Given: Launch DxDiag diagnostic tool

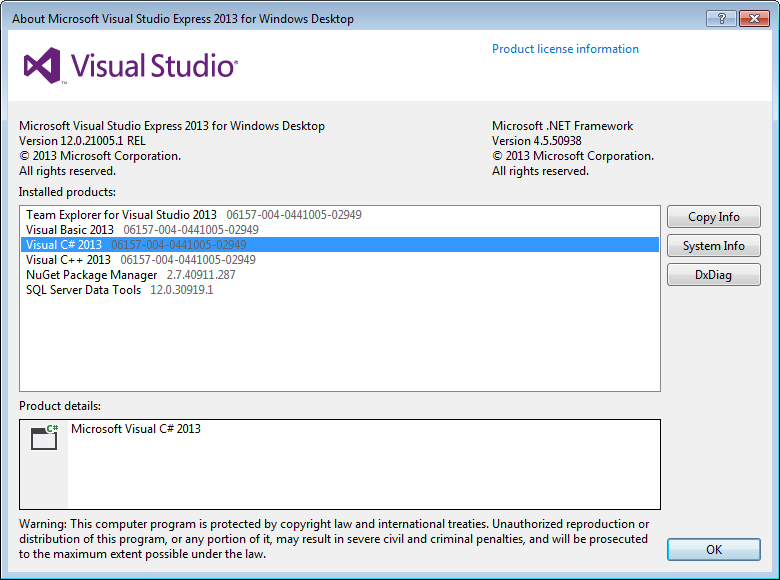Looking at the screenshot, I should [714, 275].
